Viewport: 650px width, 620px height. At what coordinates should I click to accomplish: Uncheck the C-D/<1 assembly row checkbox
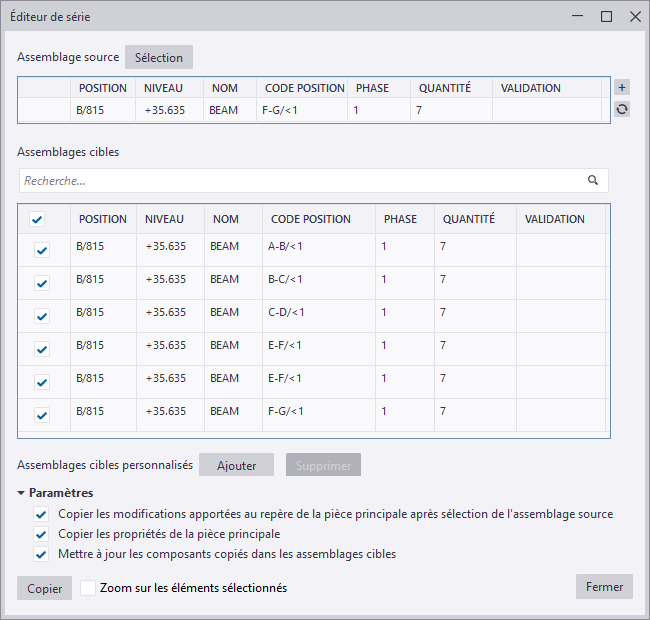[x=42, y=316]
